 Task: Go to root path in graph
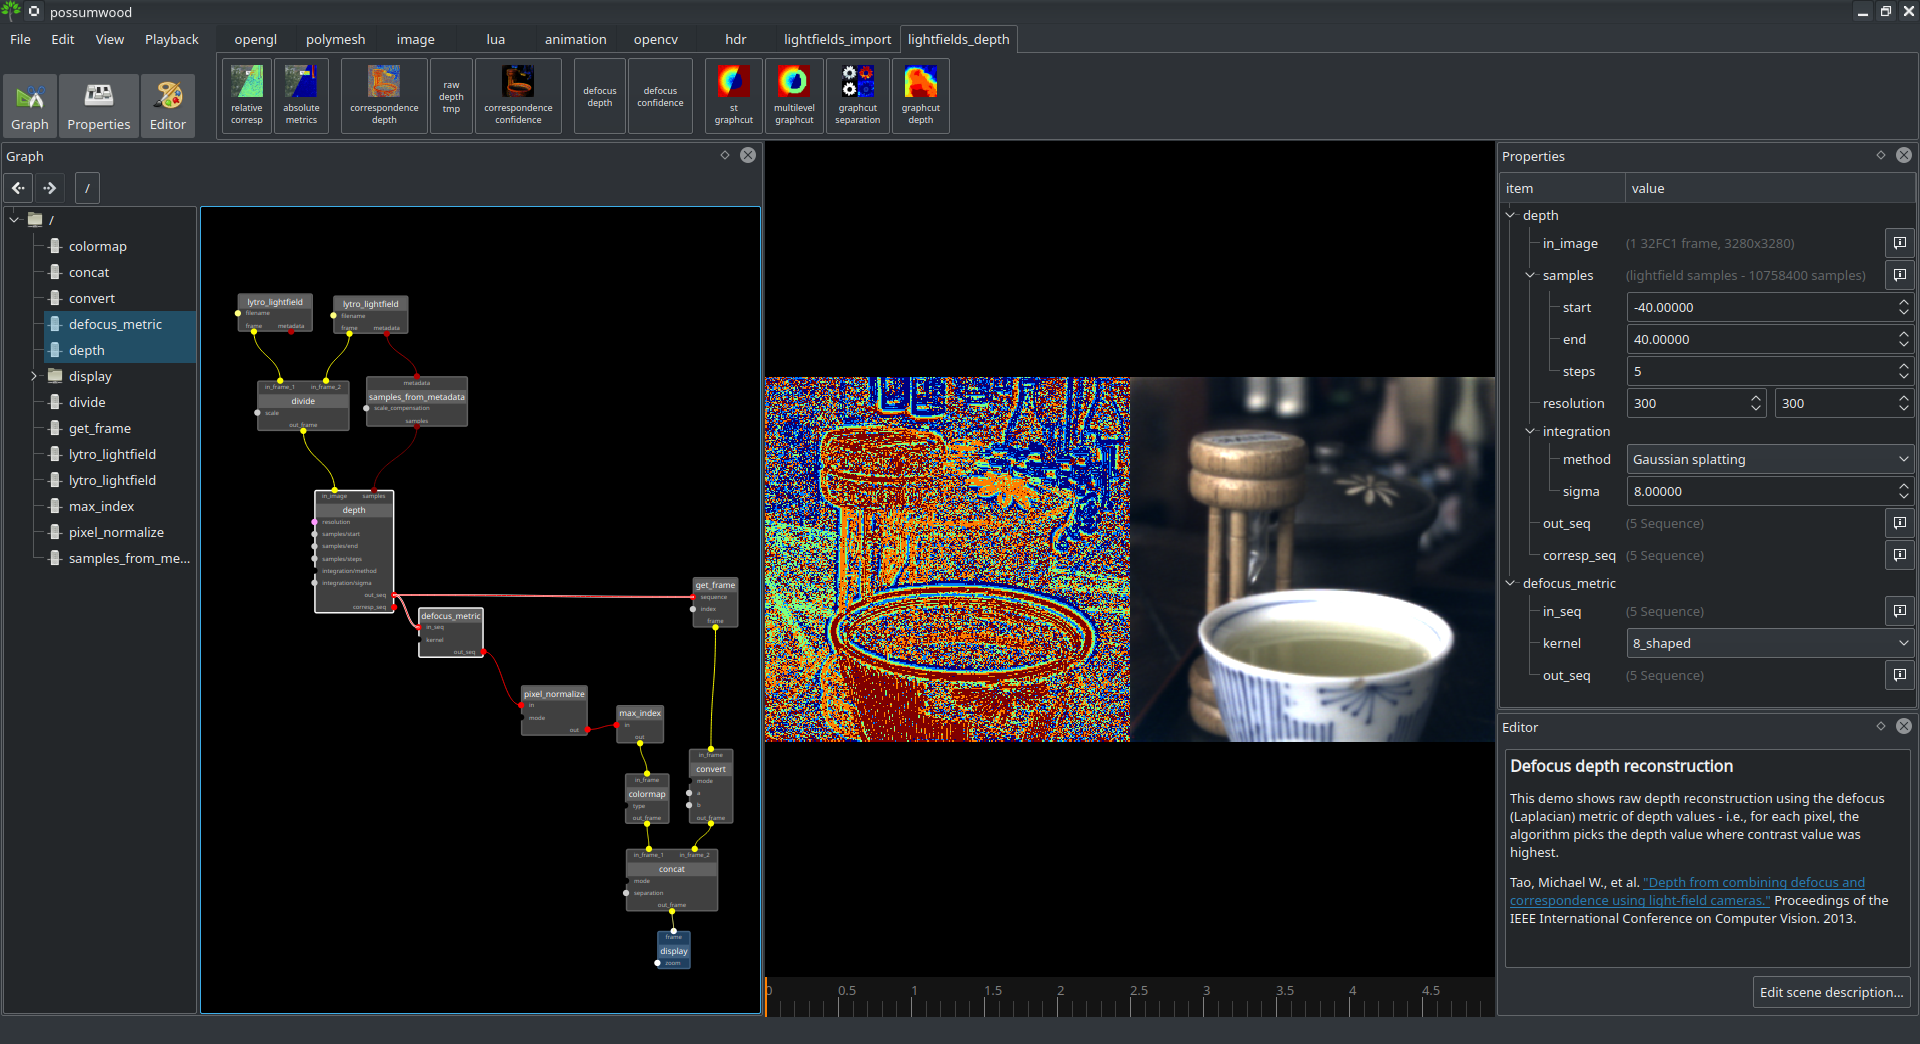coord(87,188)
